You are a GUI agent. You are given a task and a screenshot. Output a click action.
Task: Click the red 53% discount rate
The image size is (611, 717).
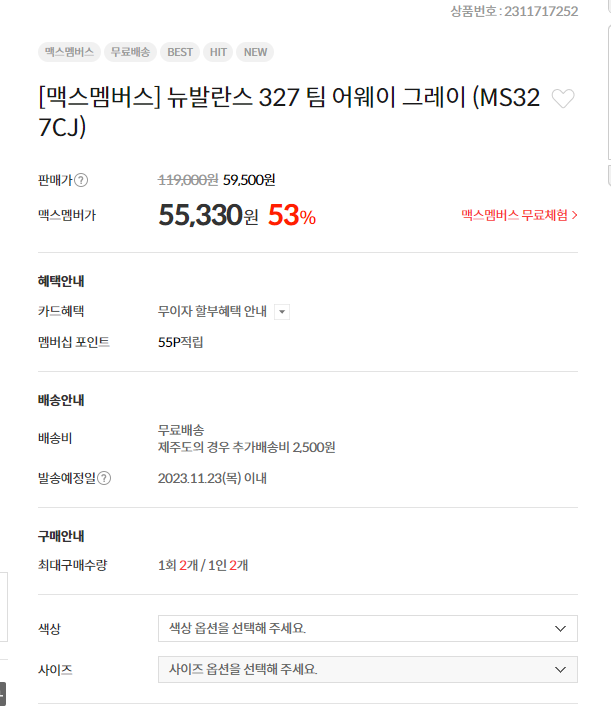292,215
